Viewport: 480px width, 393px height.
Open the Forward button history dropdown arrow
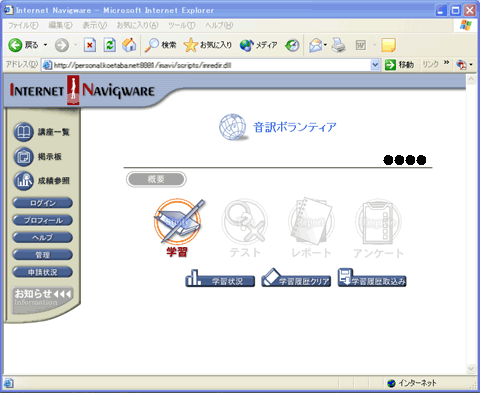(75, 45)
